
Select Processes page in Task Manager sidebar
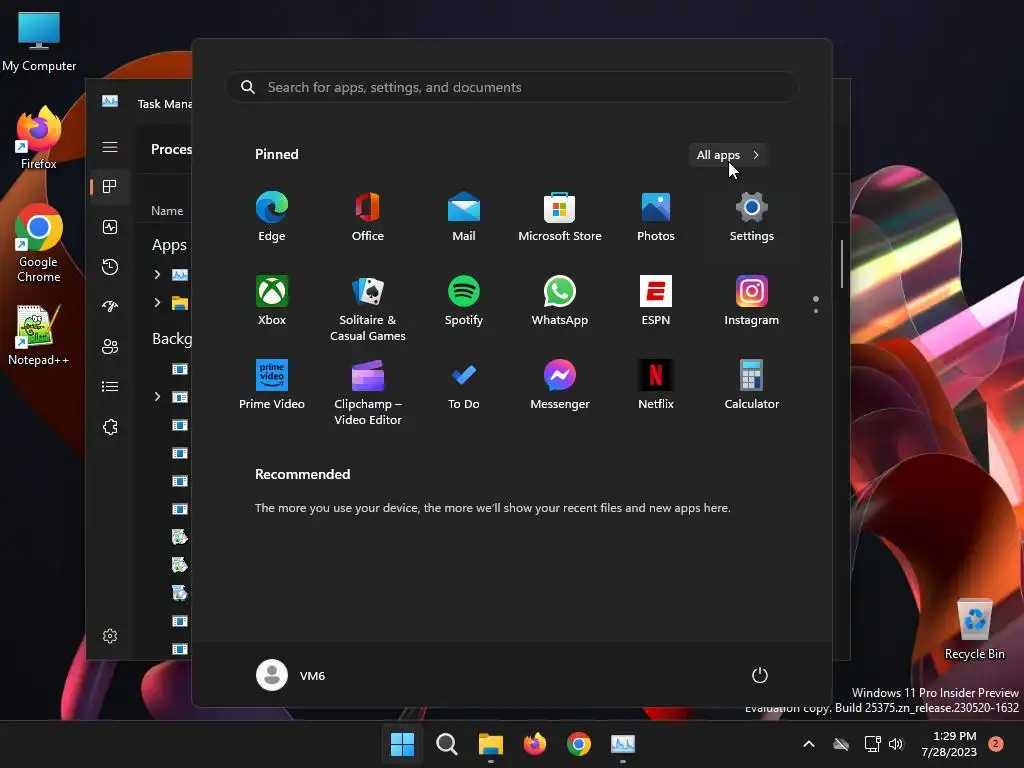tap(110, 187)
